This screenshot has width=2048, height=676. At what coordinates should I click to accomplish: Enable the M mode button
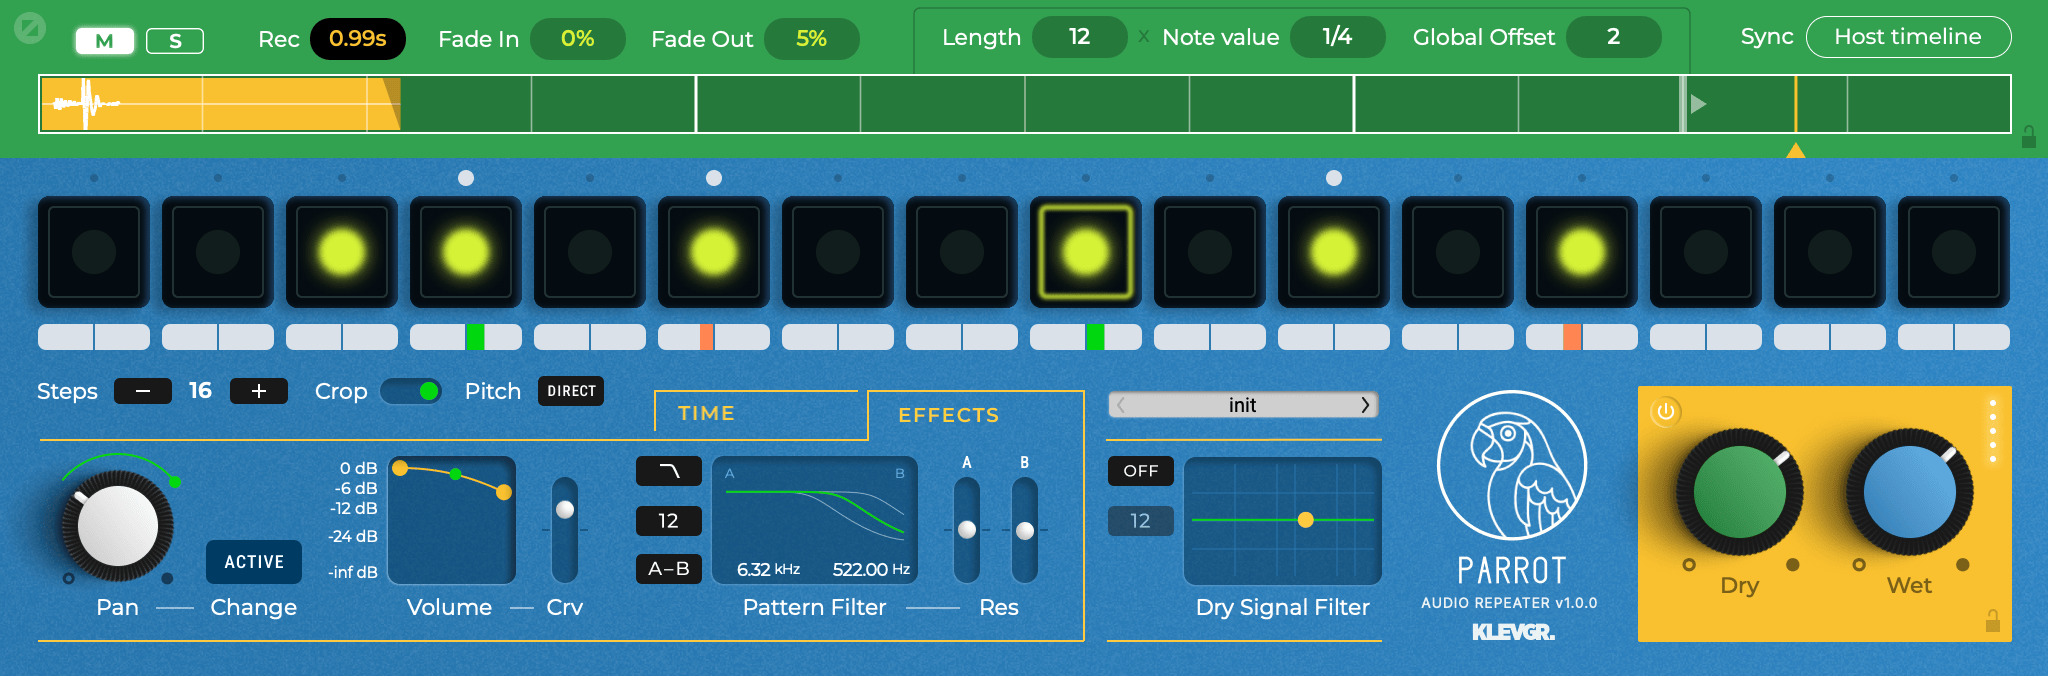click(x=104, y=41)
